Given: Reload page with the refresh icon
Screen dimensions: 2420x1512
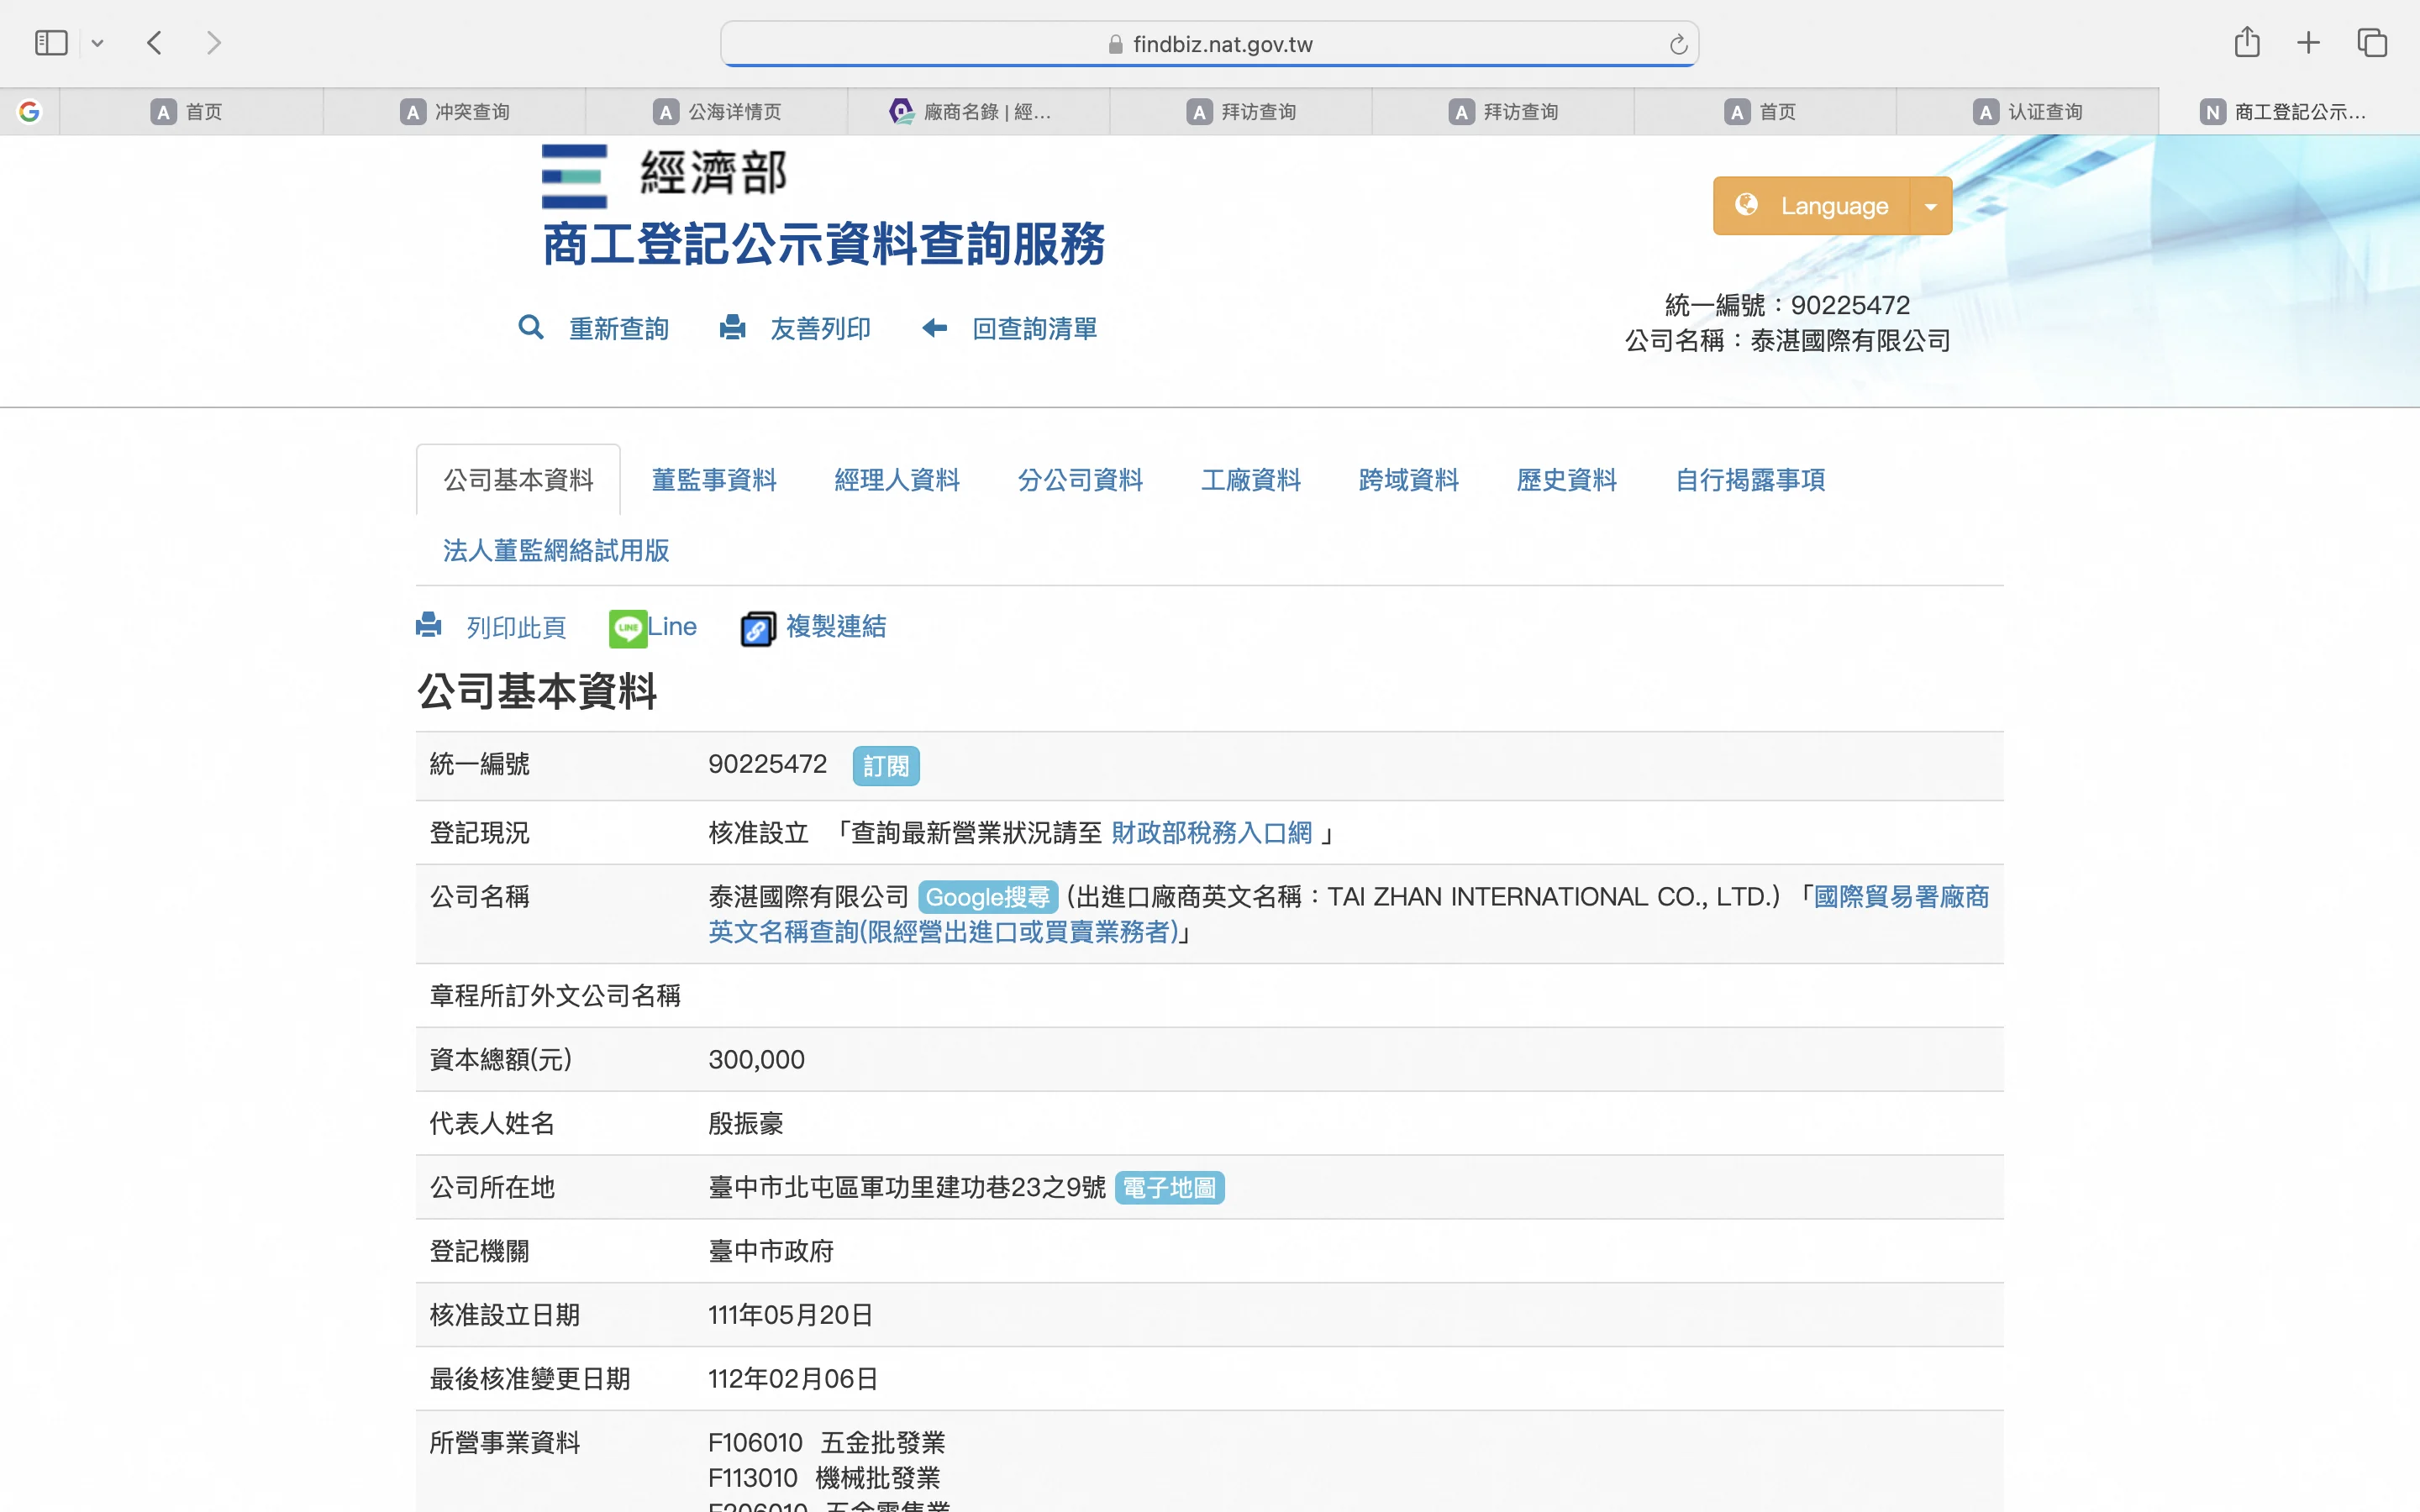Looking at the screenshot, I should [x=1677, y=44].
